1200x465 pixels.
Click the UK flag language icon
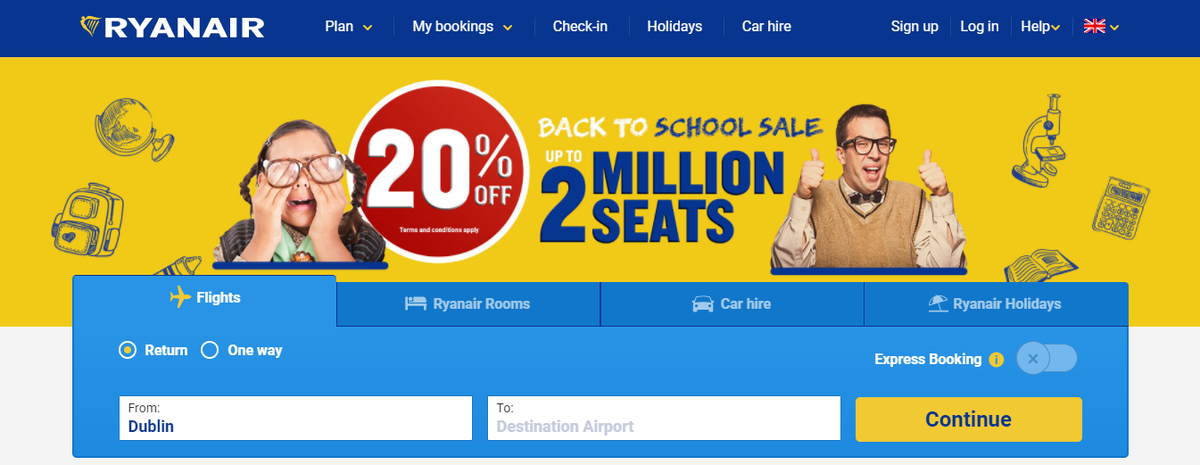(x=1094, y=27)
